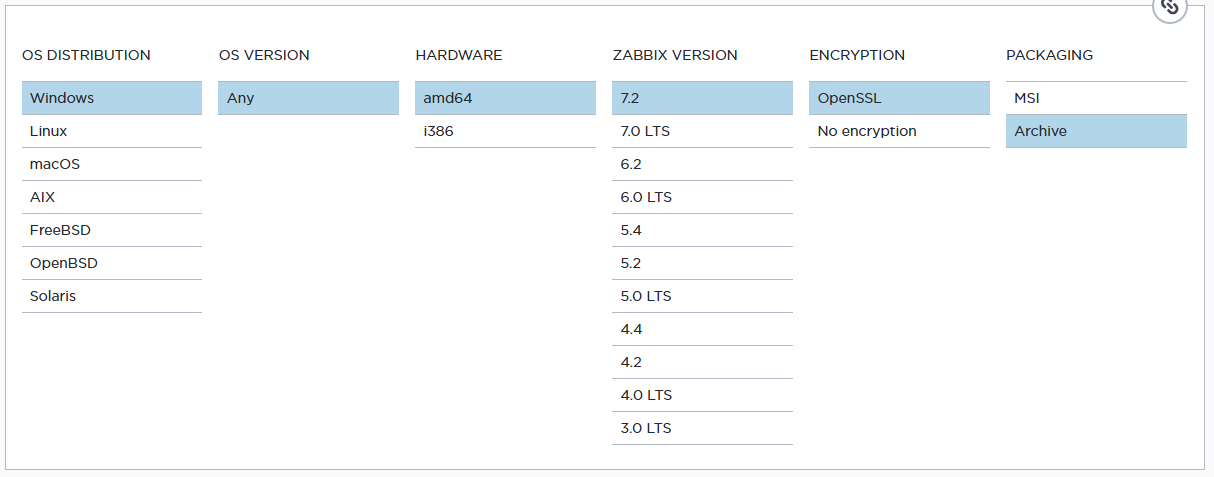Pick OpenBSD distribution

(x=111, y=263)
